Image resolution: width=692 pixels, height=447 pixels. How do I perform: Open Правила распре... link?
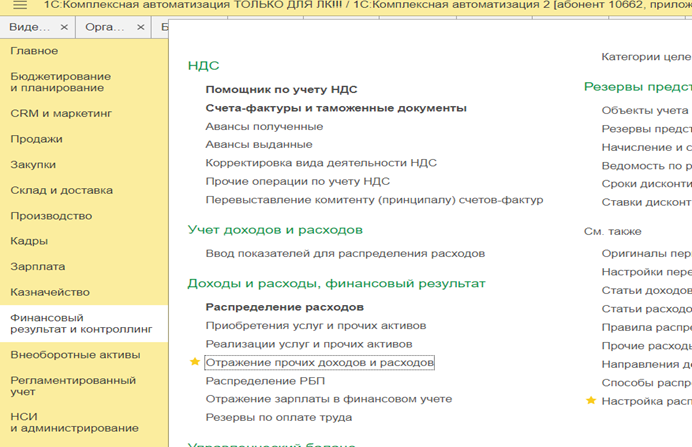click(x=647, y=327)
